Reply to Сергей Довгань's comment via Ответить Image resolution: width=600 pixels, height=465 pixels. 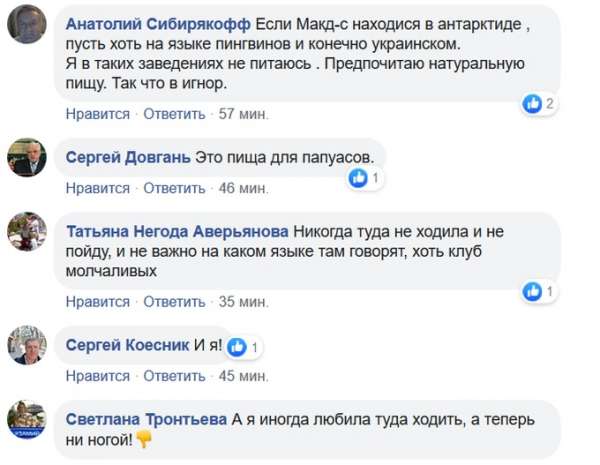pyautogui.click(x=174, y=188)
